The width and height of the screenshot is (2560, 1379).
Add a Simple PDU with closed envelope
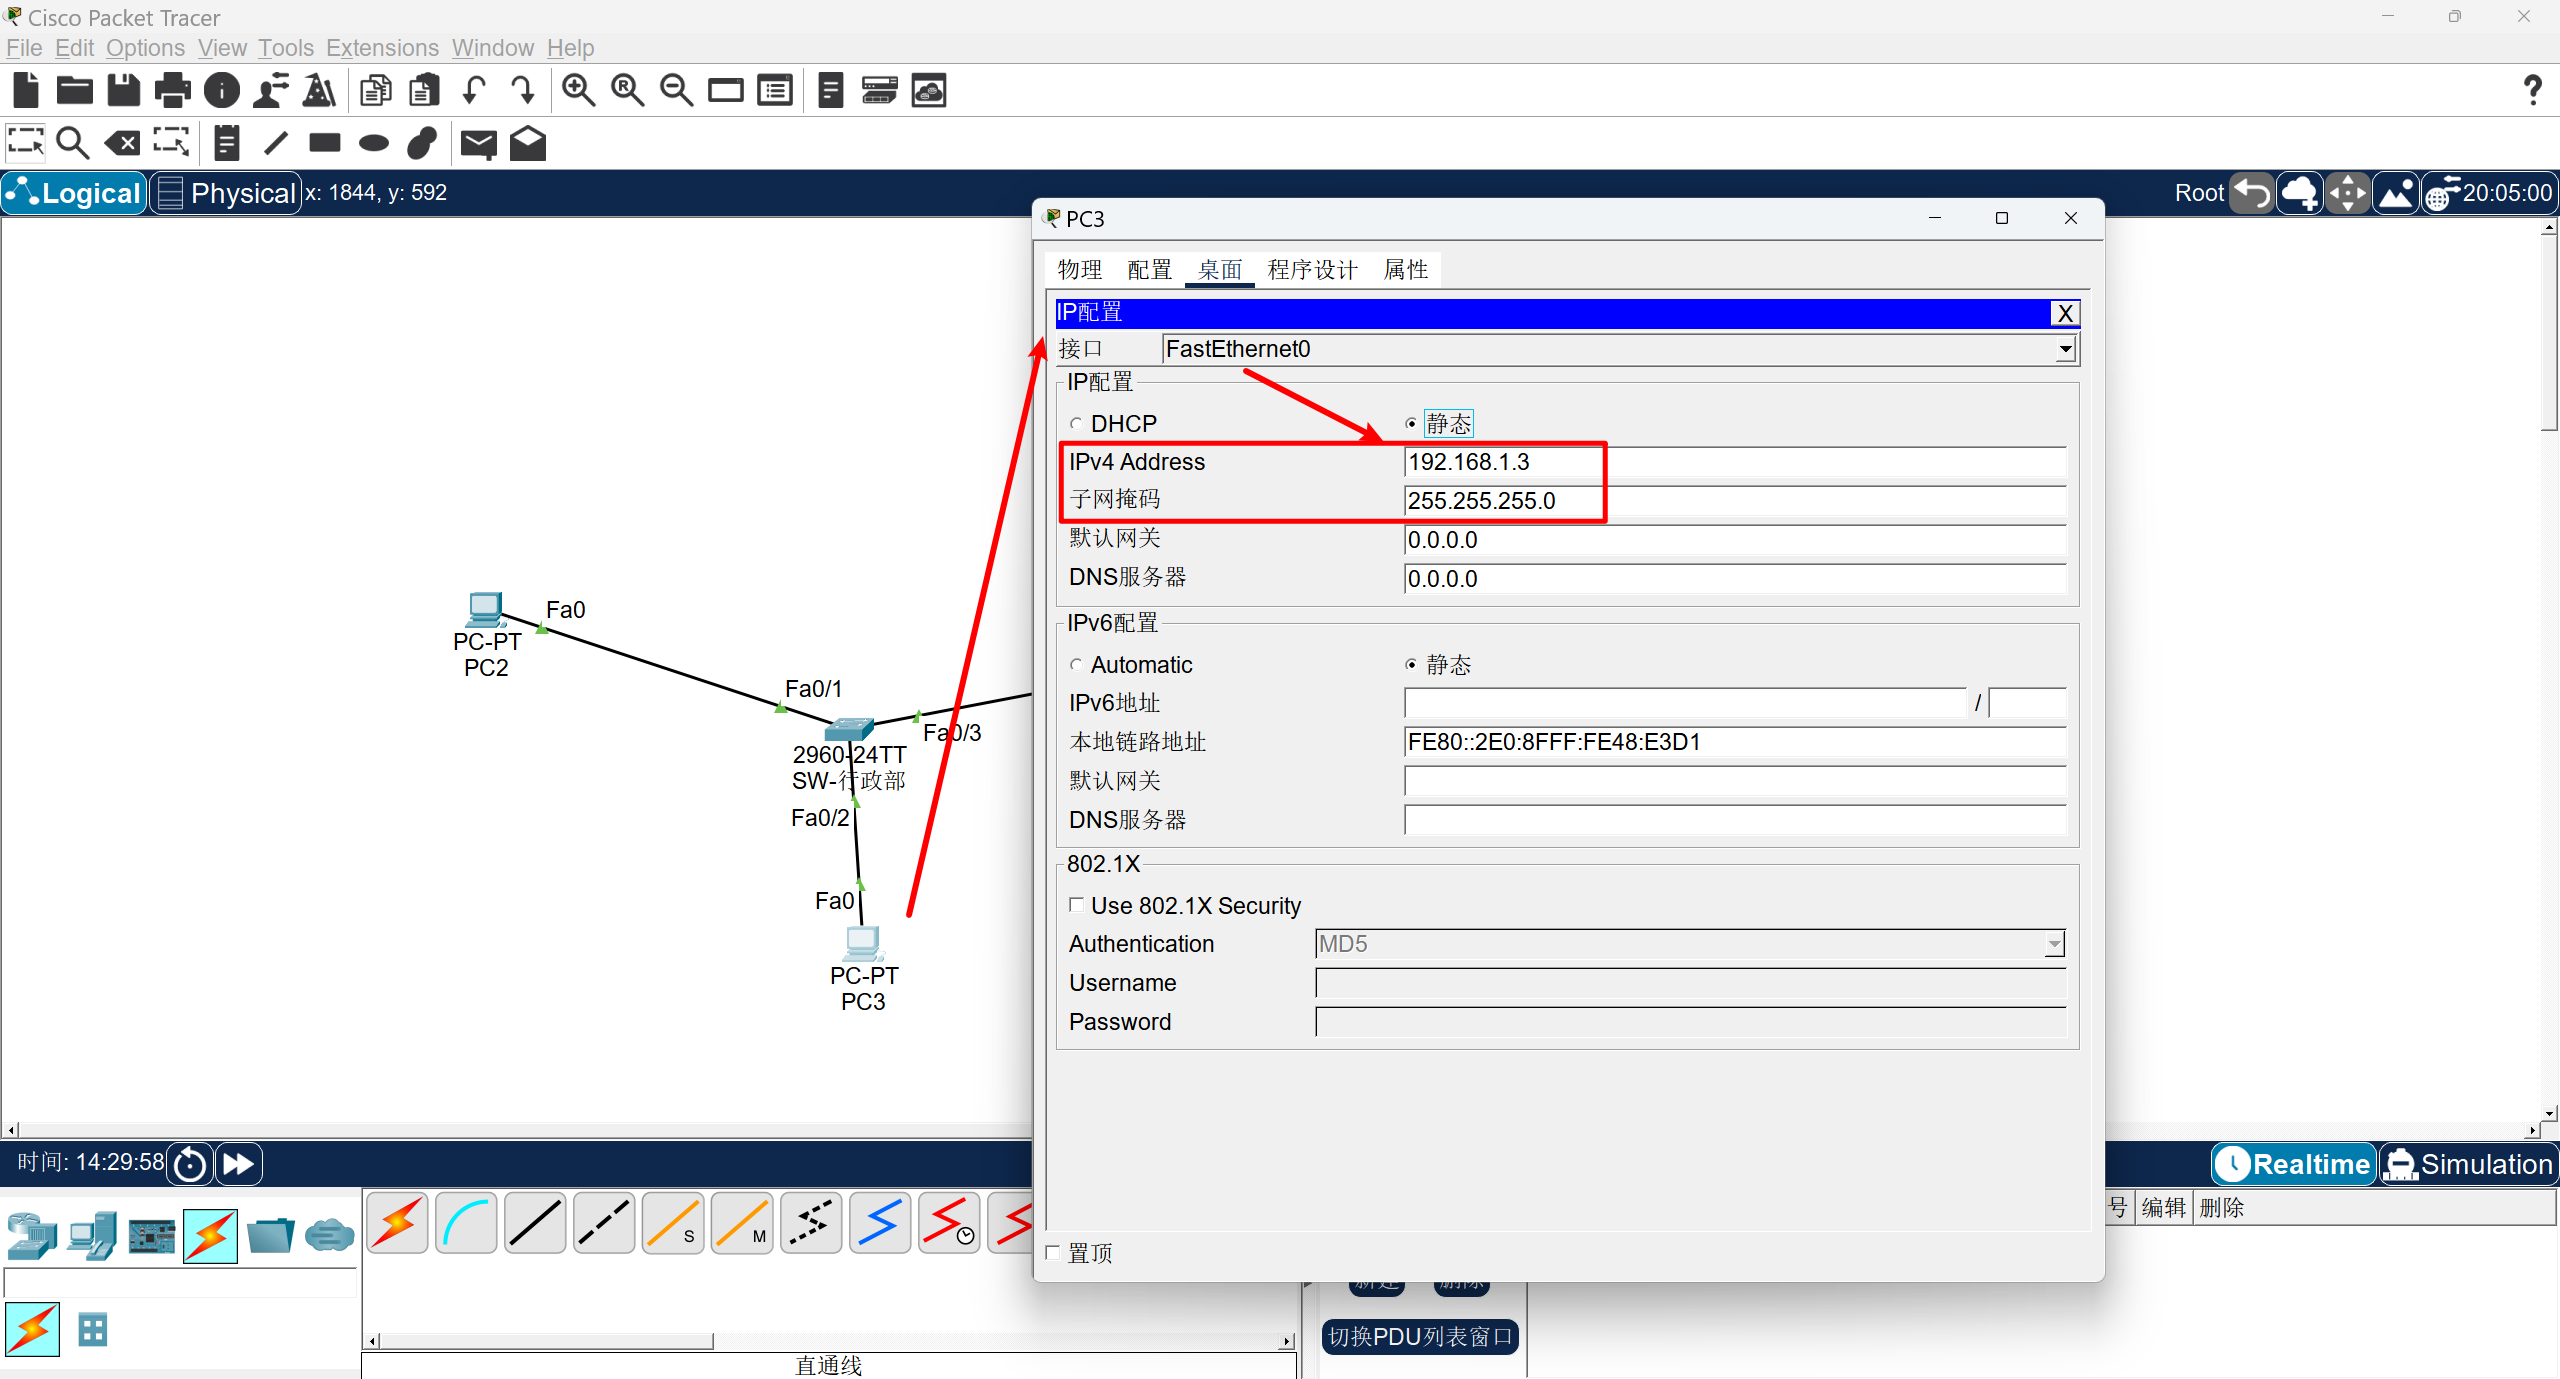point(479,144)
